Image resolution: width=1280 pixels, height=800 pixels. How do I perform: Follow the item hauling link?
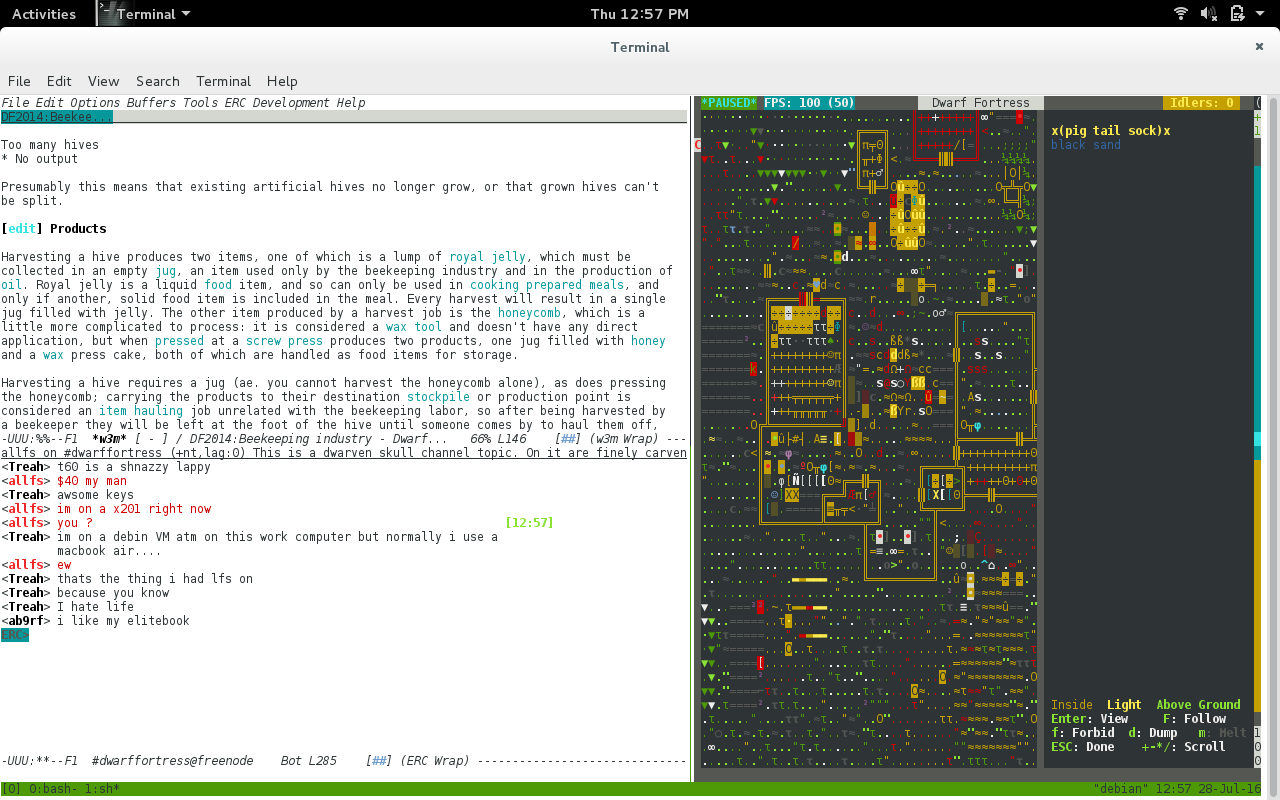141,411
